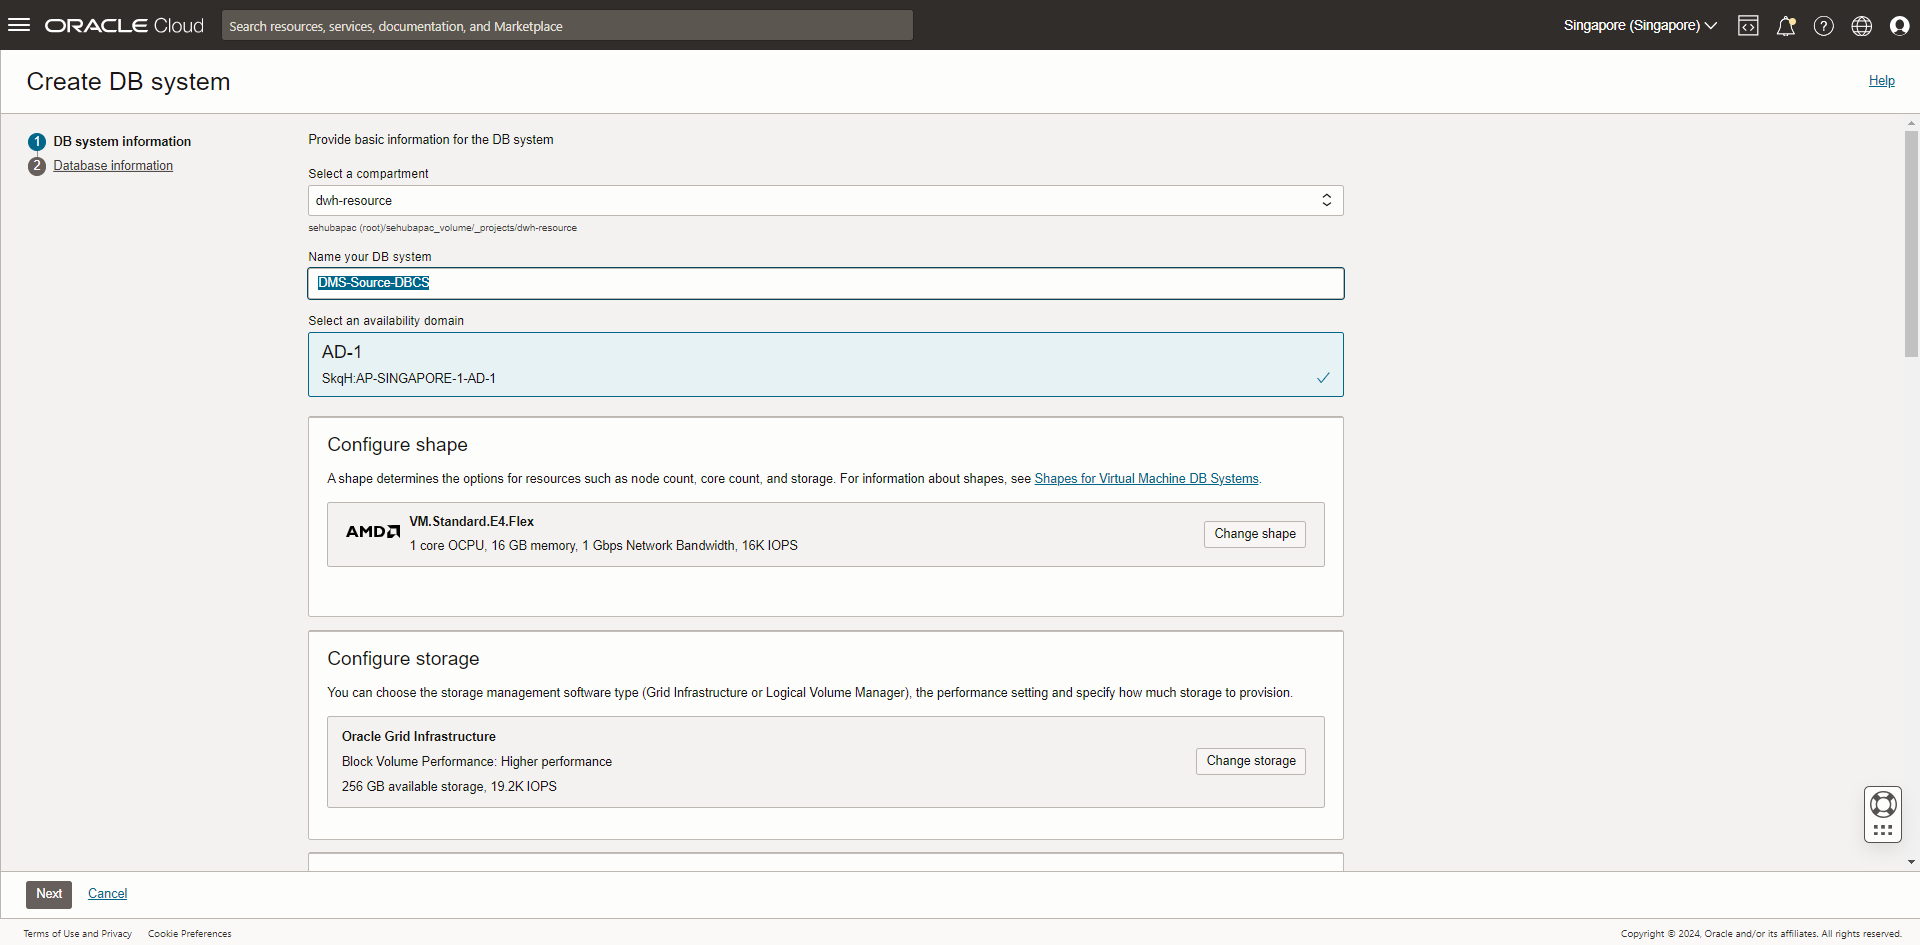Click the shape specs 1 core OCPU text
Image resolution: width=1920 pixels, height=945 pixels.
tap(604, 546)
